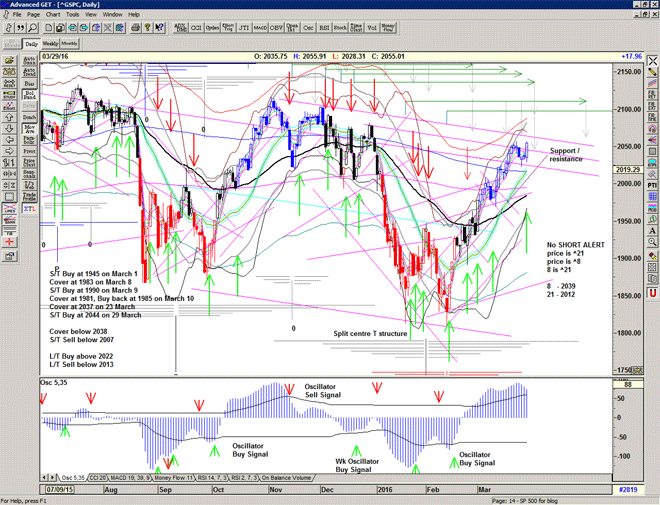Click the PTI button on right sidebar

(x=651, y=185)
